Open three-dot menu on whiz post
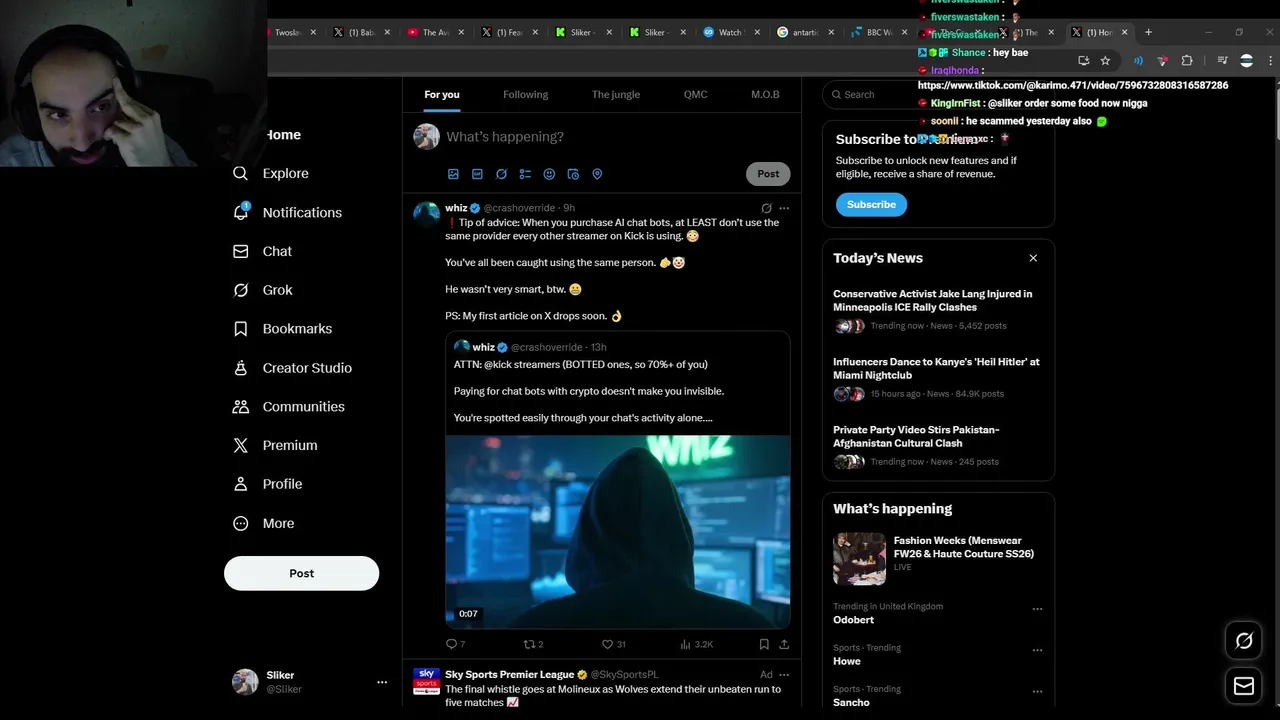This screenshot has width=1280, height=720. click(784, 208)
